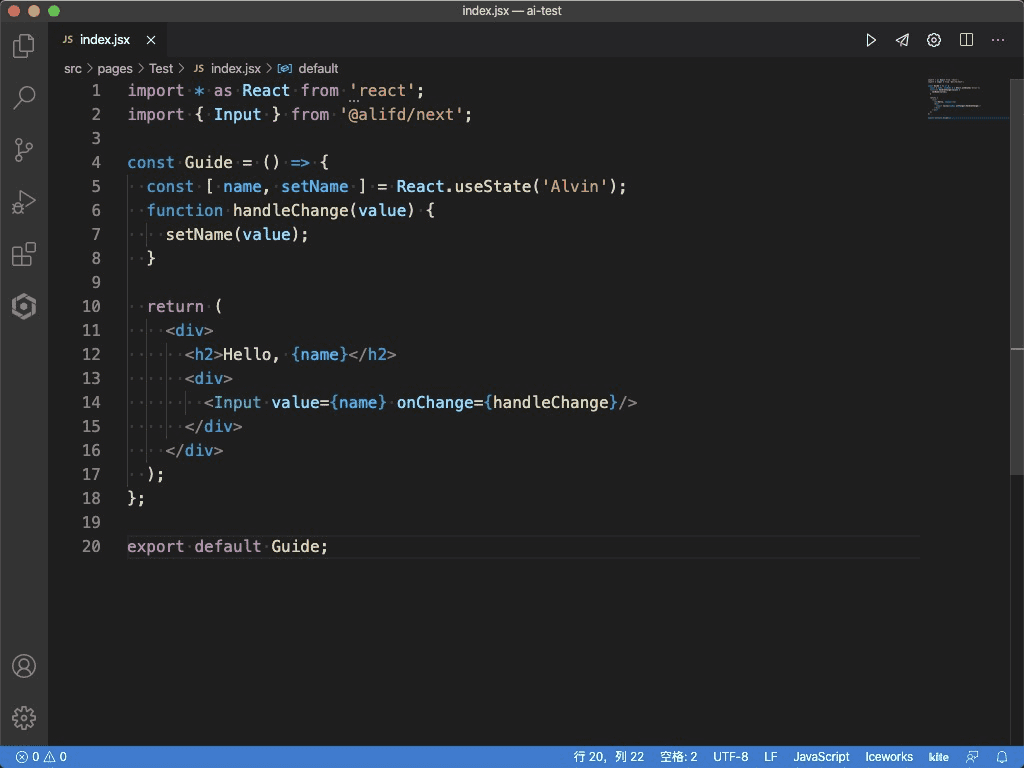The width and height of the screenshot is (1024, 768).
Task: Split the editor to the right
Action: (966, 40)
